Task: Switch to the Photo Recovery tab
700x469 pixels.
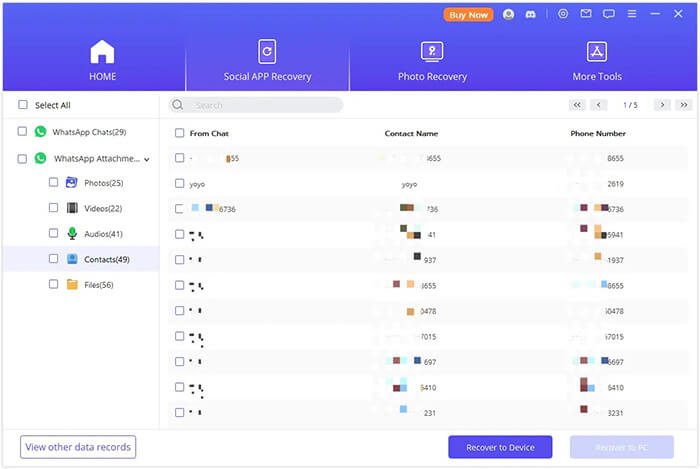Action: 432,60
